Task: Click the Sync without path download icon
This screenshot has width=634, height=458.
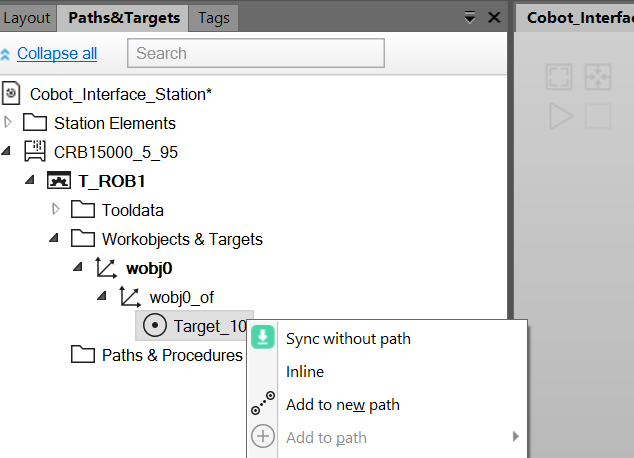Action: pyautogui.click(x=263, y=337)
